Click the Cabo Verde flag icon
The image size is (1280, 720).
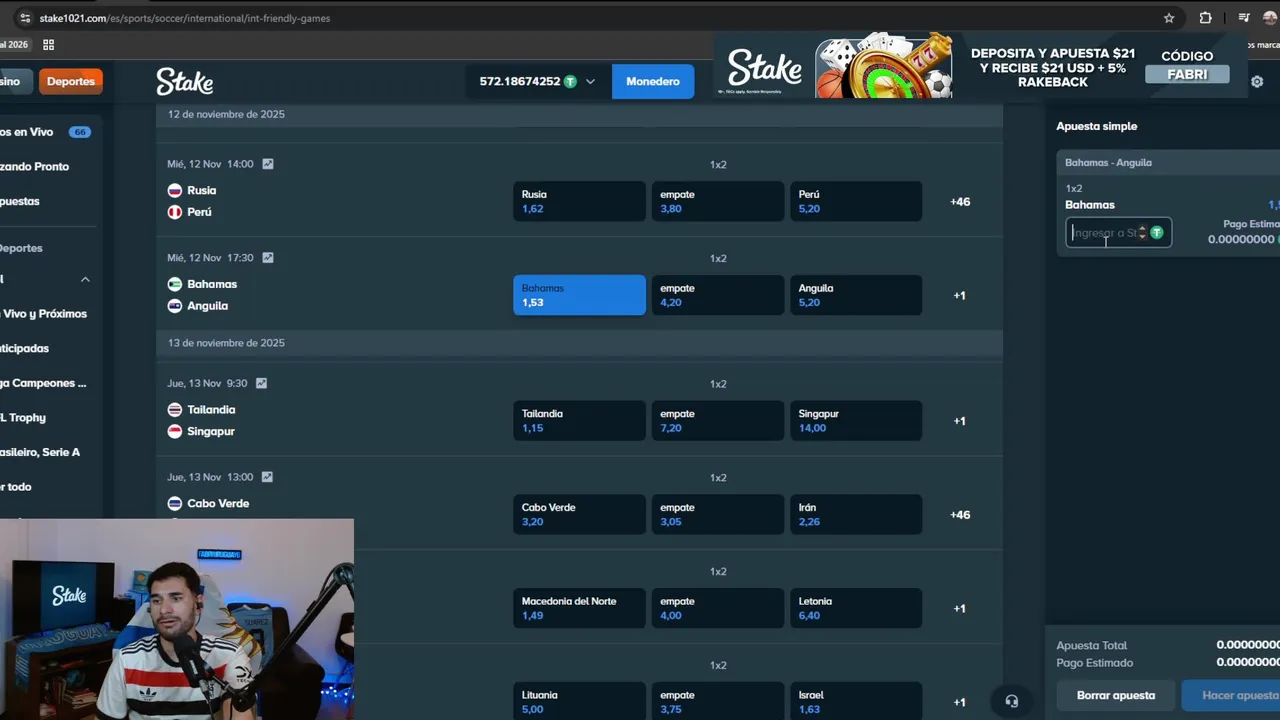pyautogui.click(x=174, y=503)
